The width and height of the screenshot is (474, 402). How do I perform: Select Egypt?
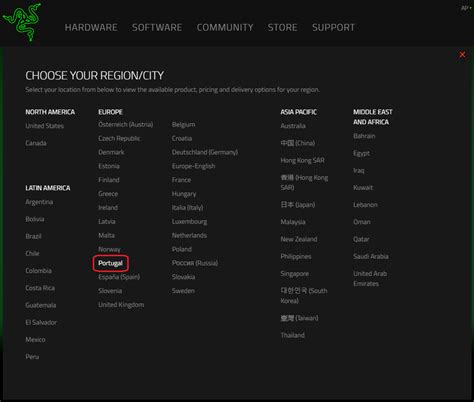point(362,153)
